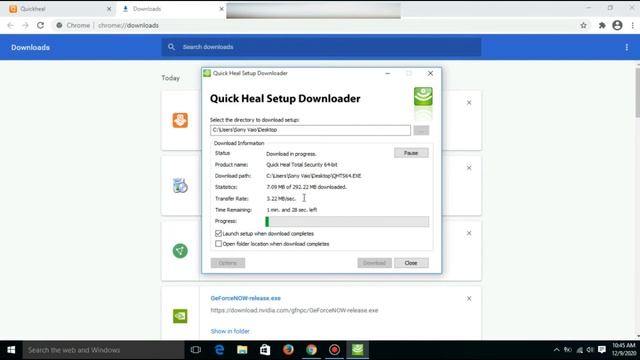
Task: Close the Quickheal tab
Action: point(109,9)
